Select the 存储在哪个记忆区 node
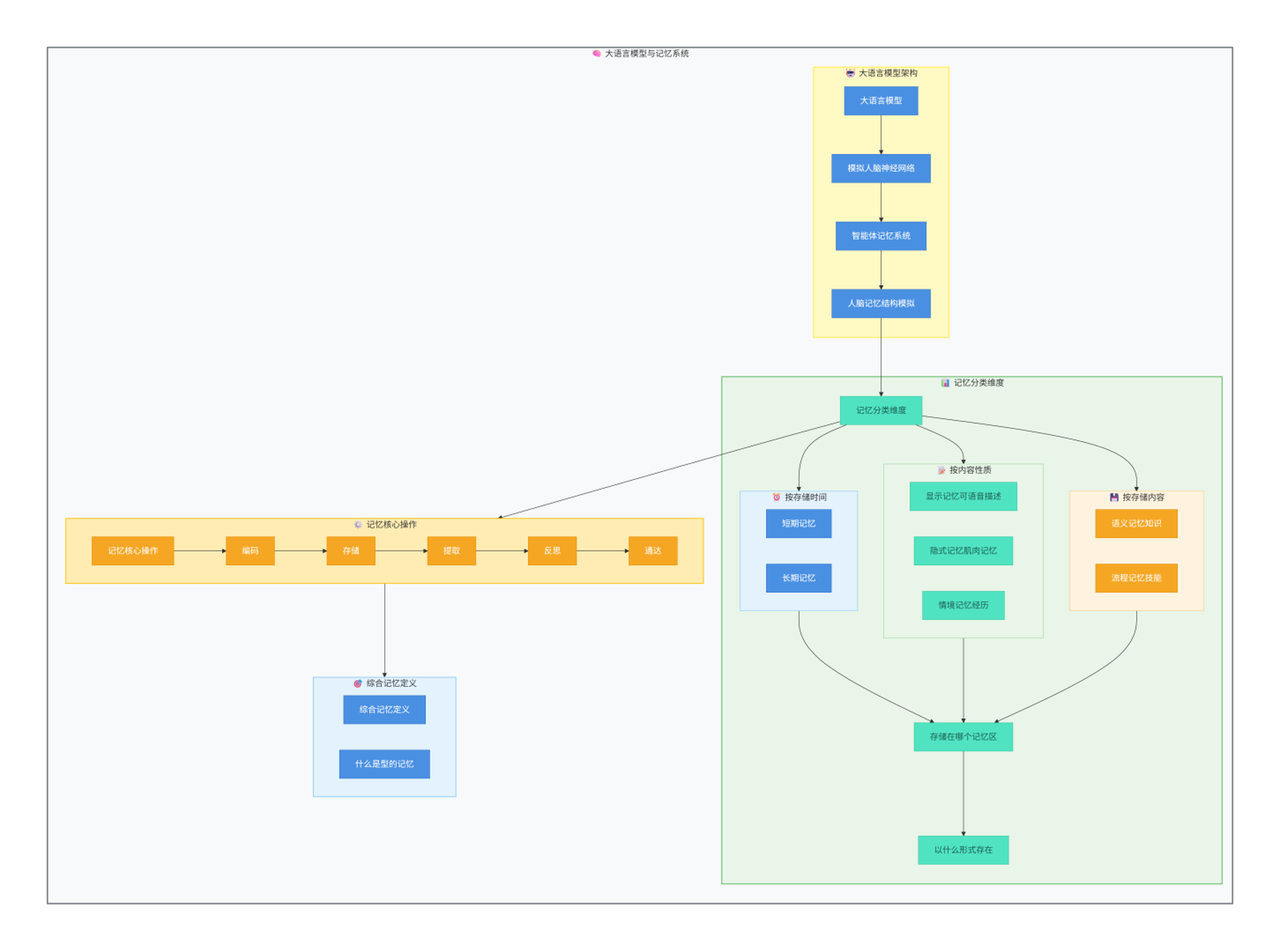 pos(963,737)
